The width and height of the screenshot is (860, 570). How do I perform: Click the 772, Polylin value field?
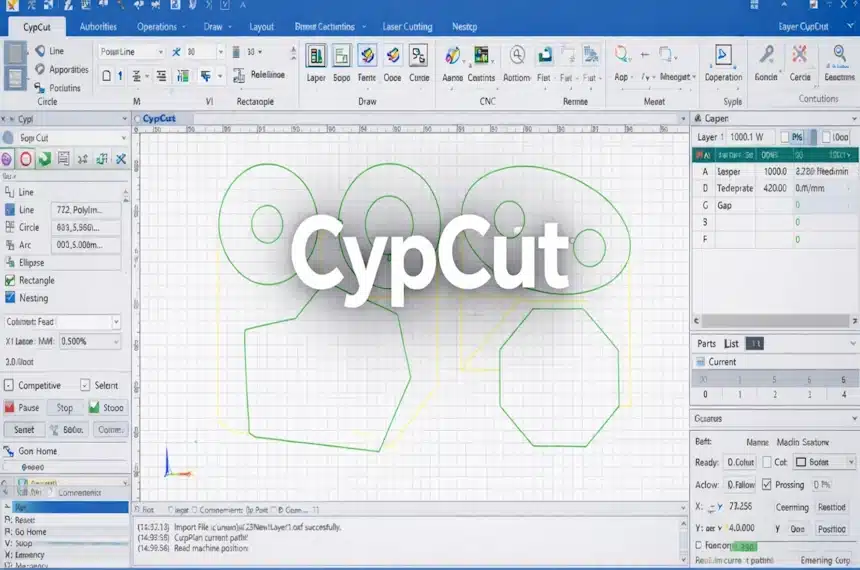tap(86, 210)
